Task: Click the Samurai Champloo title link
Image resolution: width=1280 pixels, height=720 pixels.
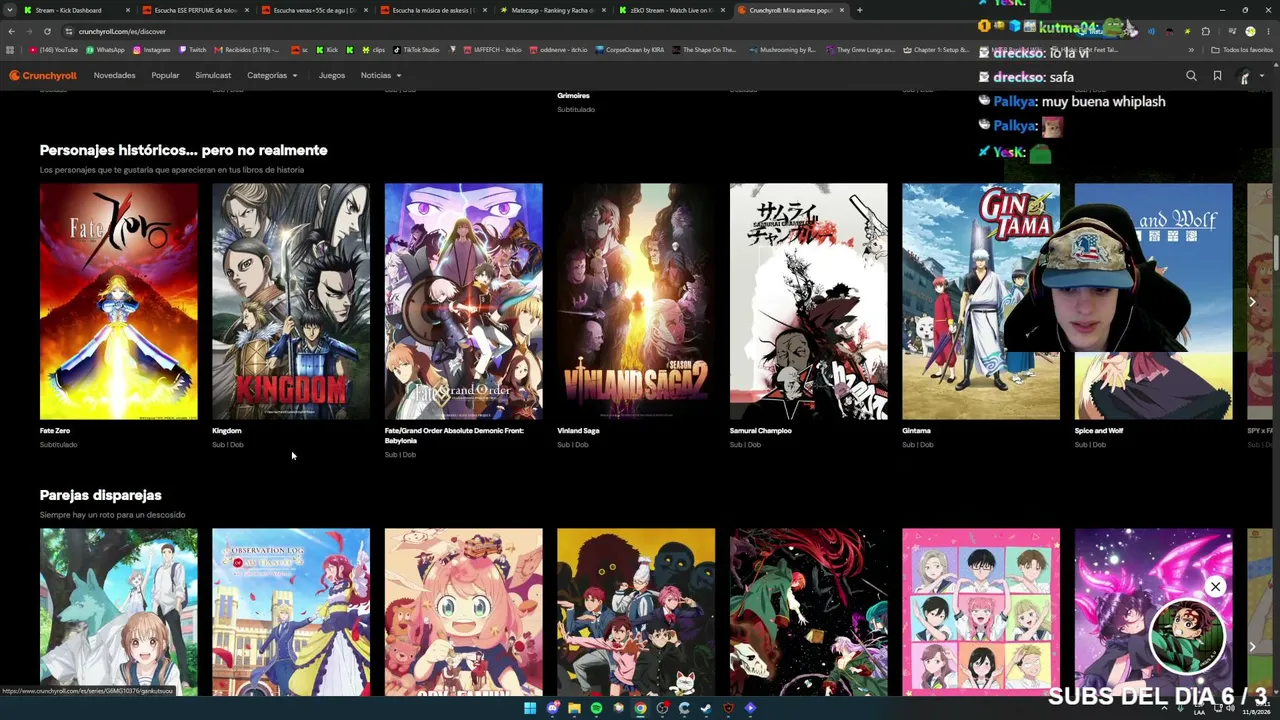Action: point(761,431)
